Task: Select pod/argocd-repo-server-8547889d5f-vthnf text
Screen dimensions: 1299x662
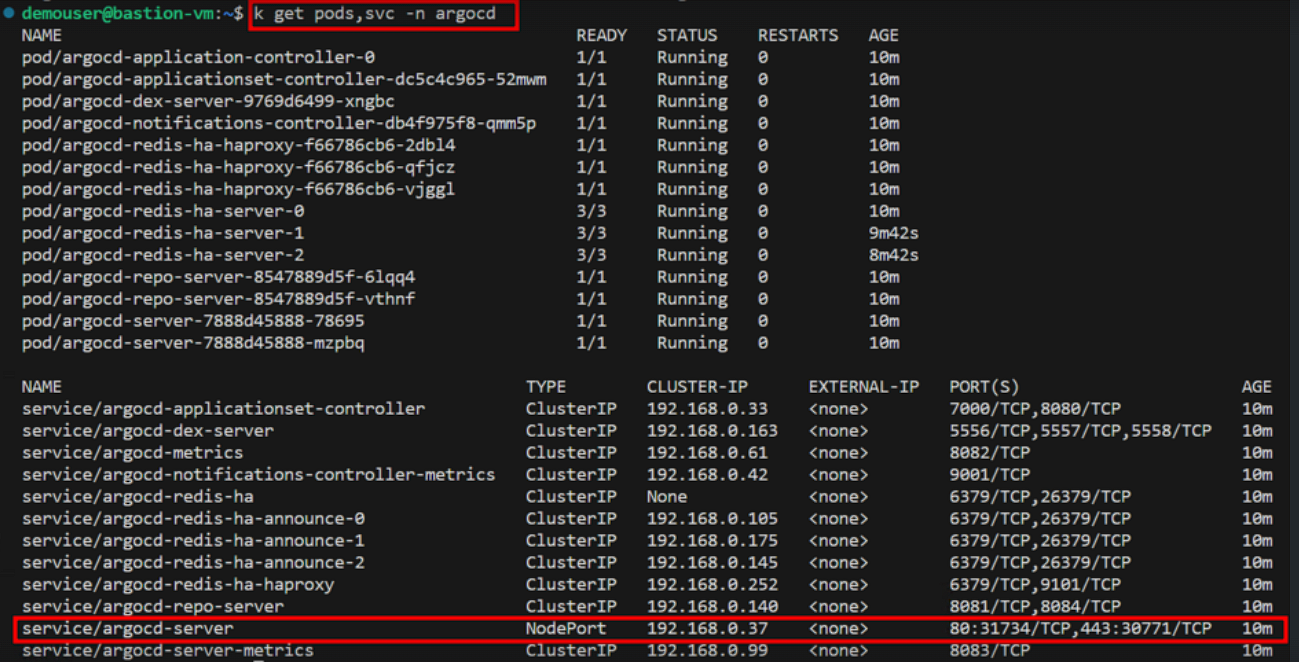Action: tap(218, 299)
